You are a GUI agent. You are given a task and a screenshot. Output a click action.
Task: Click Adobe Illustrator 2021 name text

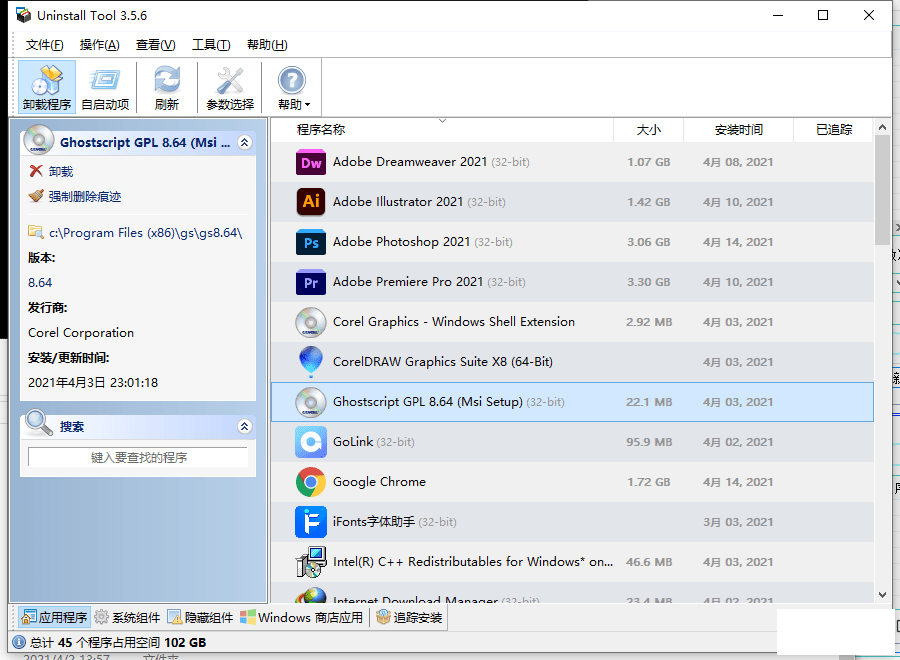398,202
